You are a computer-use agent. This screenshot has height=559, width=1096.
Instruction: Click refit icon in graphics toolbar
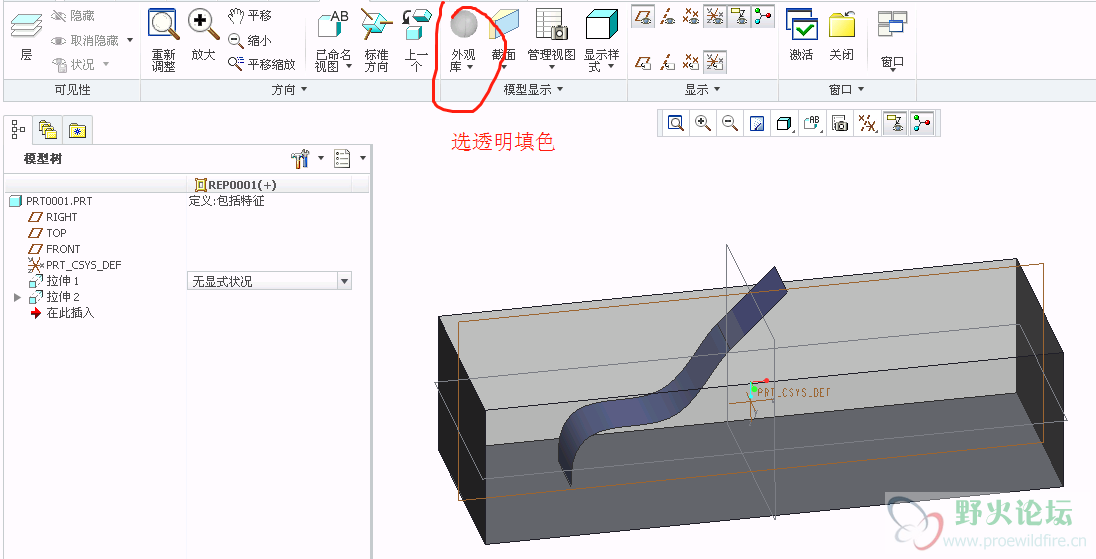coord(676,124)
